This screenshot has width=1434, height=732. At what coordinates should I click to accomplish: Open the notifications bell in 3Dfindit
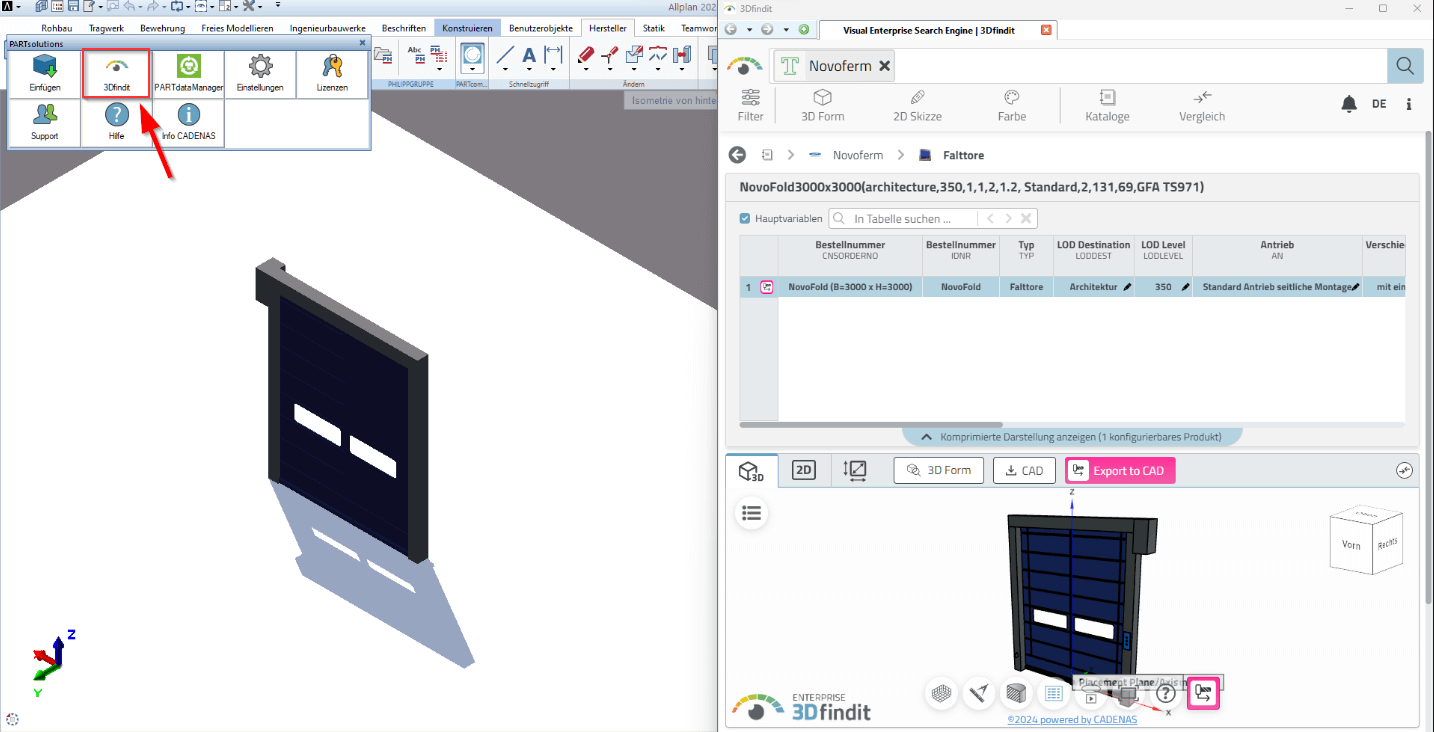point(1349,104)
